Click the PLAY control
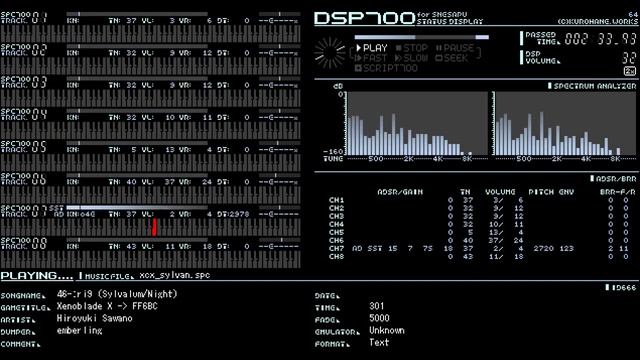 tap(371, 48)
